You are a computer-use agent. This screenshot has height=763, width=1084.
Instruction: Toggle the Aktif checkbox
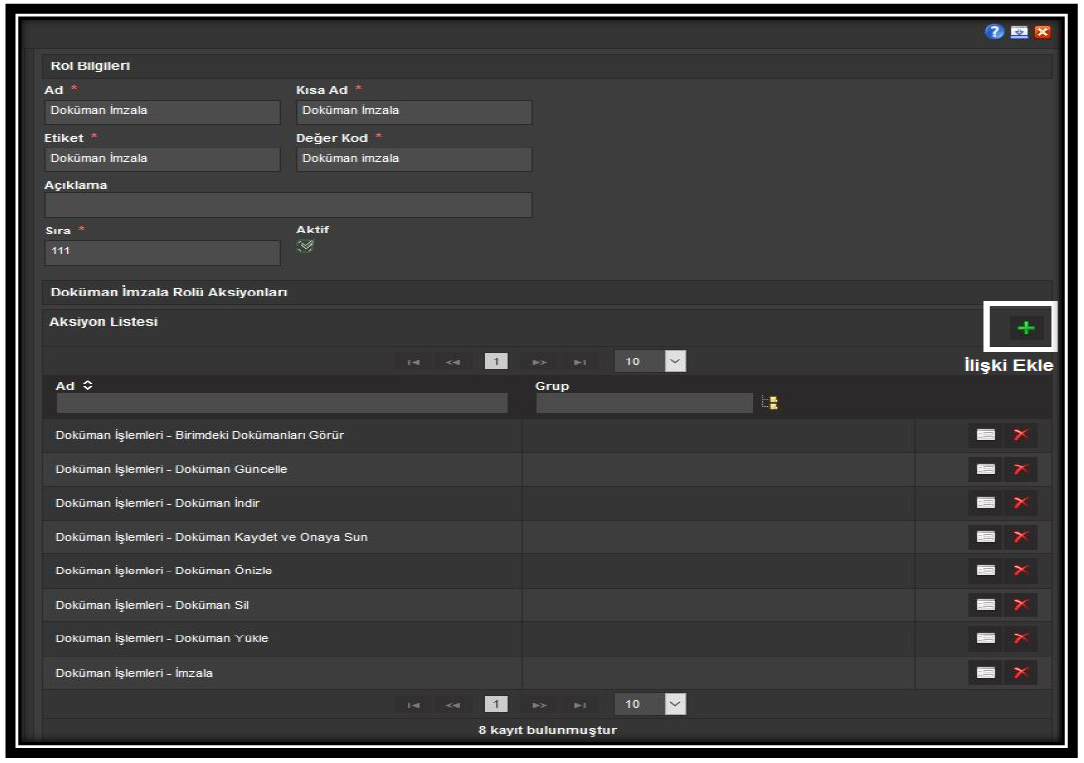tap(305, 247)
